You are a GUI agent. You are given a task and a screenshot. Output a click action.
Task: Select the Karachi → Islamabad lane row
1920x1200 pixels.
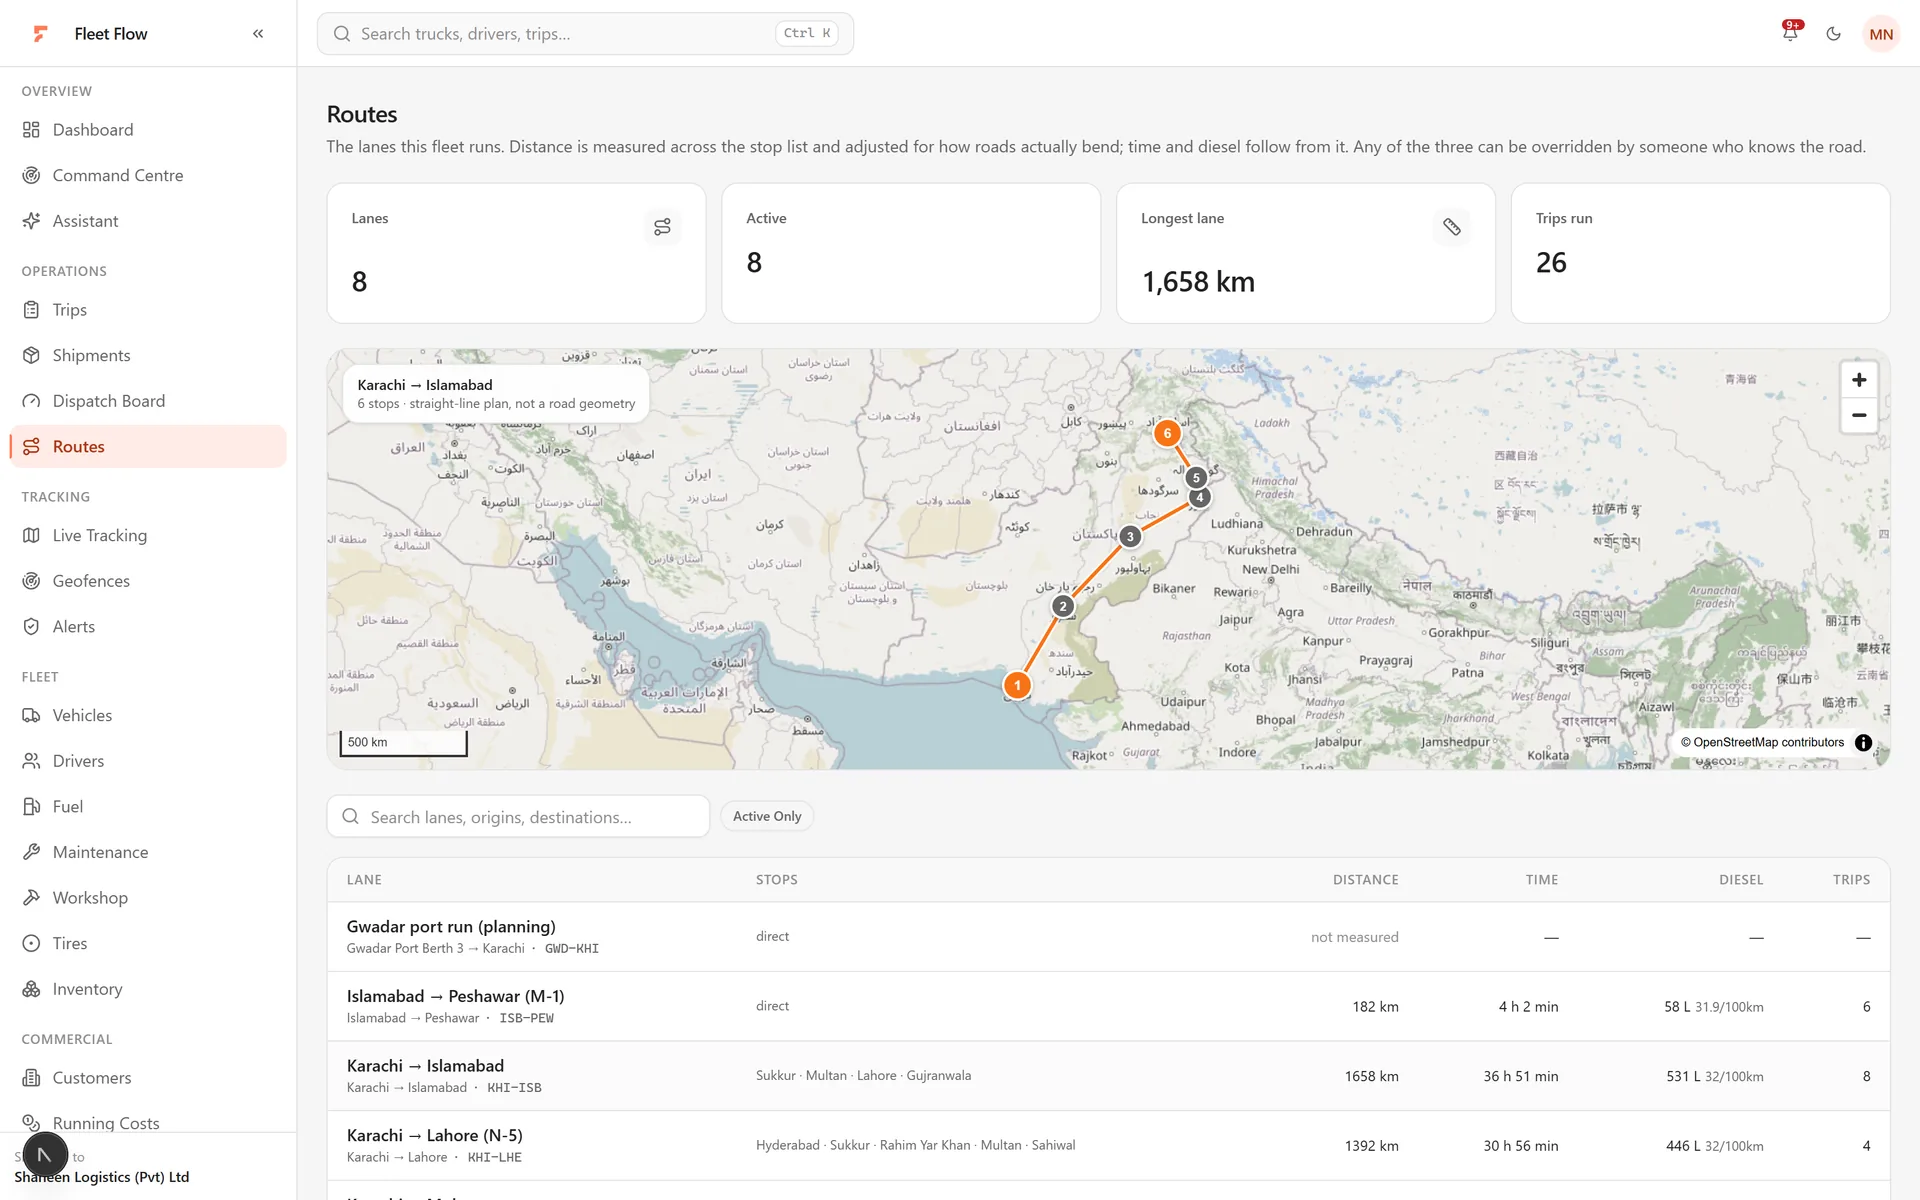click(1108, 1076)
